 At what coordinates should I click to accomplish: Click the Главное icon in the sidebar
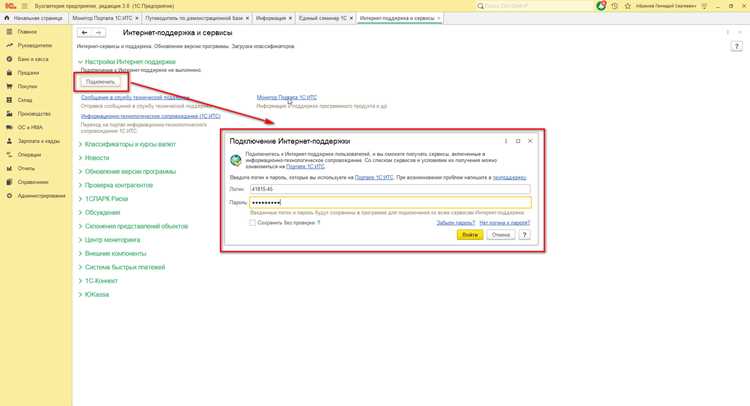coord(9,32)
